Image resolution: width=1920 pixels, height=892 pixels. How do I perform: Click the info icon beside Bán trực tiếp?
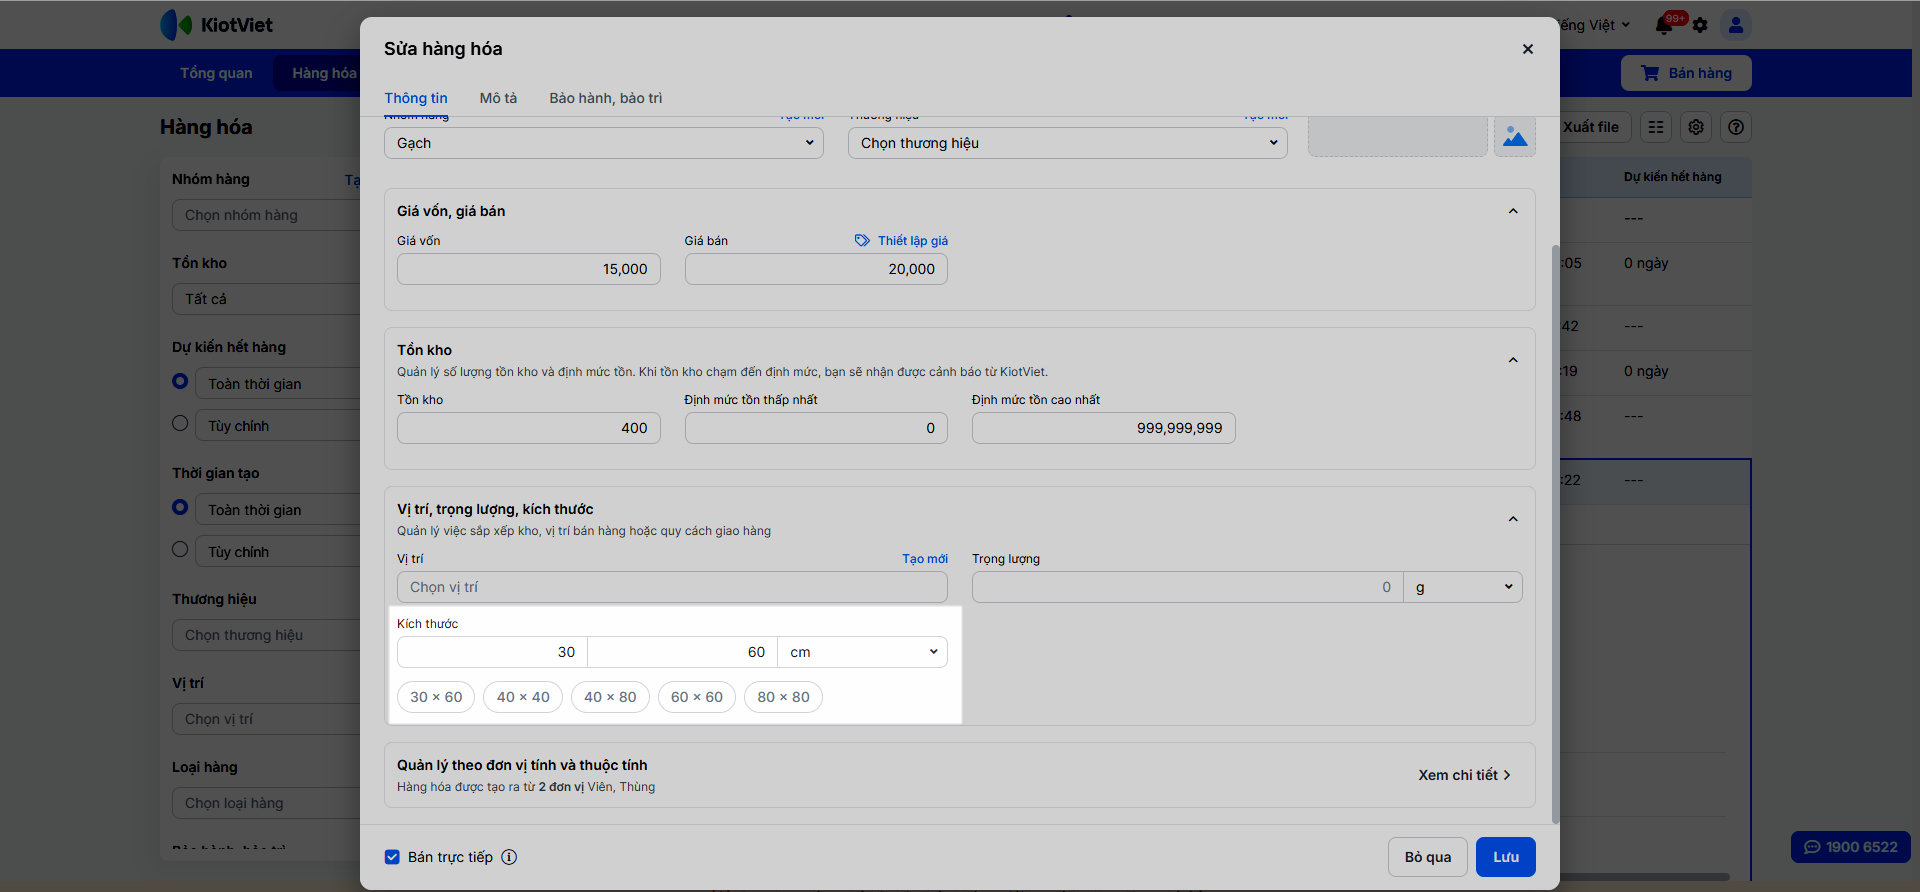click(509, 857)
